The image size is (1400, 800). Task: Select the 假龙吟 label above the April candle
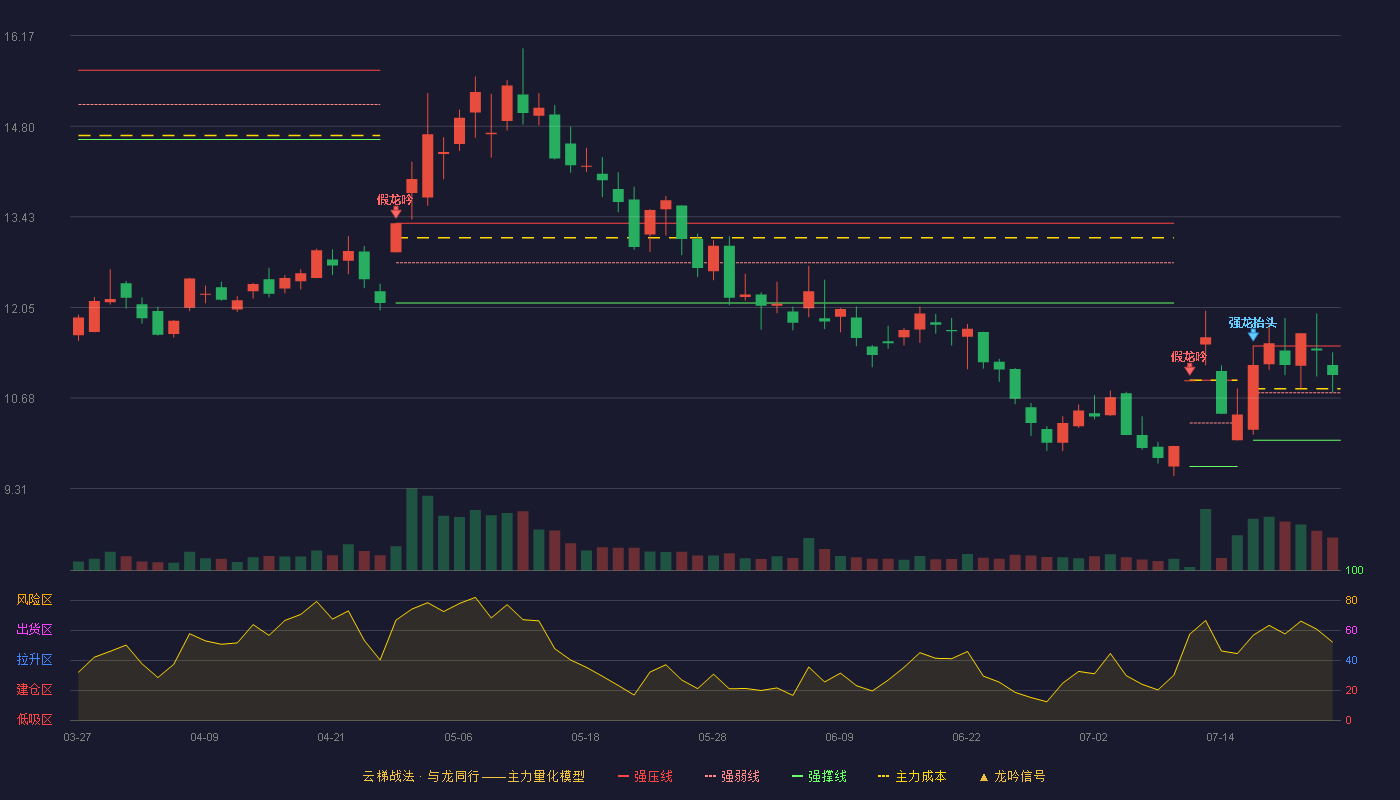[395, 199]
